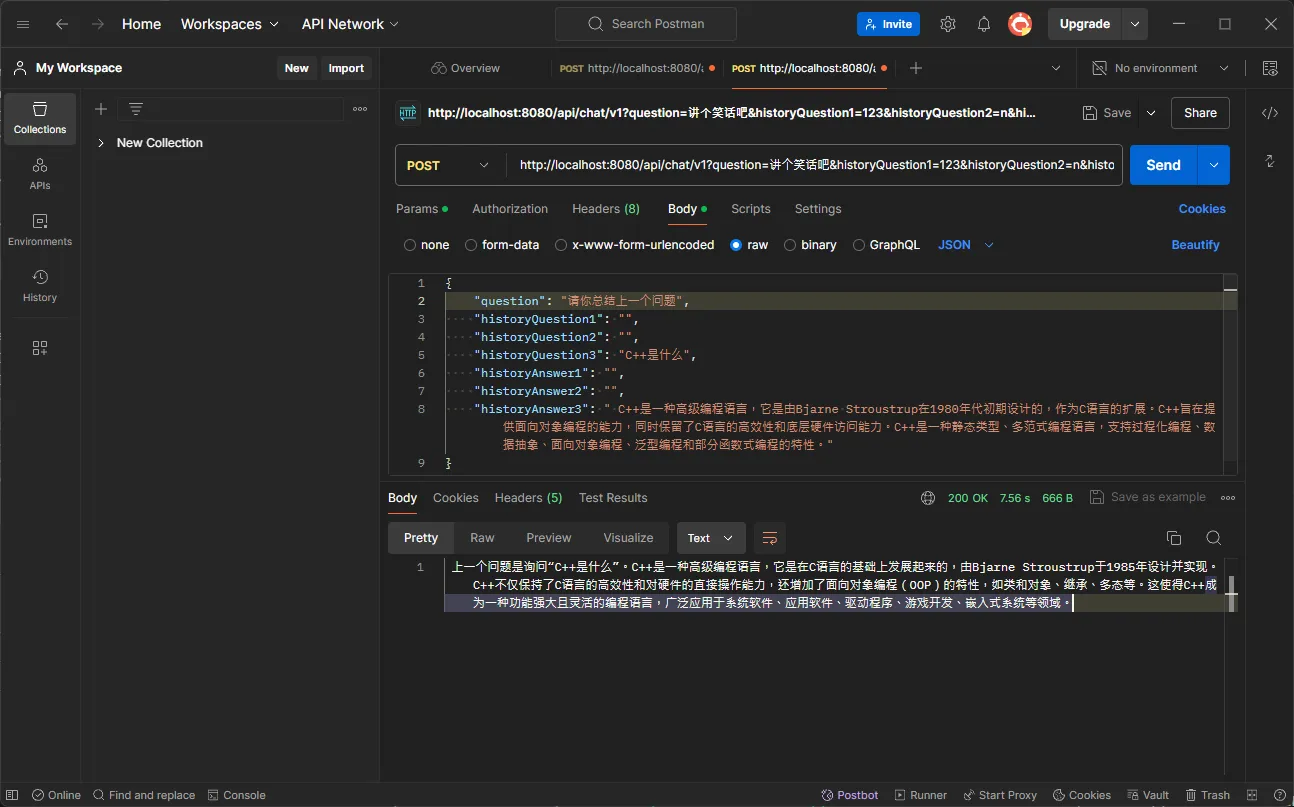Open the Collections sidebar panel
The image size is (1294, 807).
pyautogui.click(x=40, y=119)
